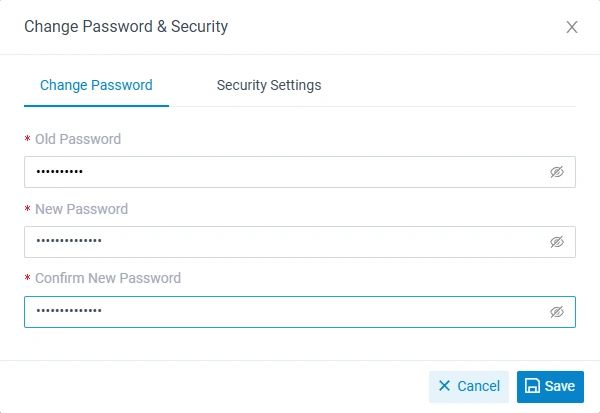Close the Change Password & Security dialog

click(x=572, y=27)
